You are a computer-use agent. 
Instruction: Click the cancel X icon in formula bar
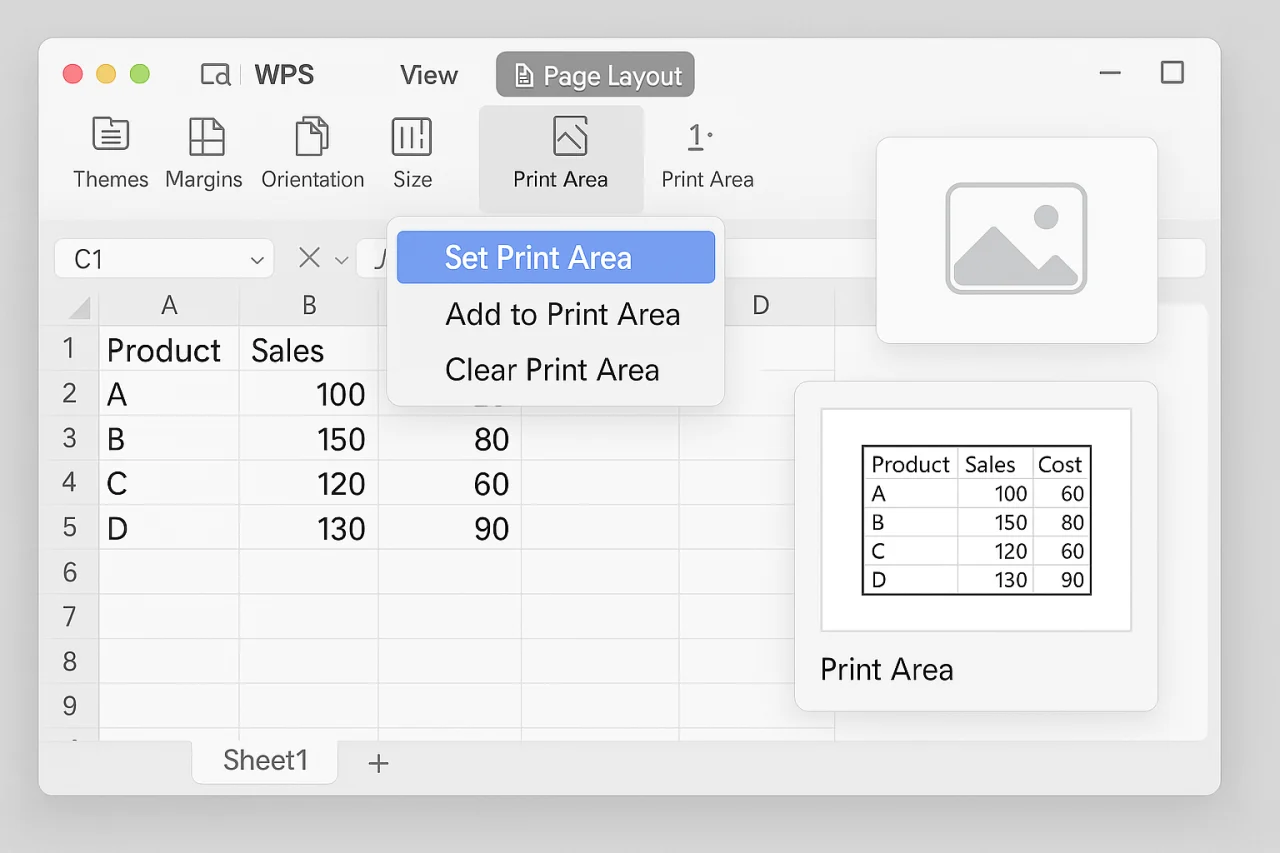(x=309, y=259)
